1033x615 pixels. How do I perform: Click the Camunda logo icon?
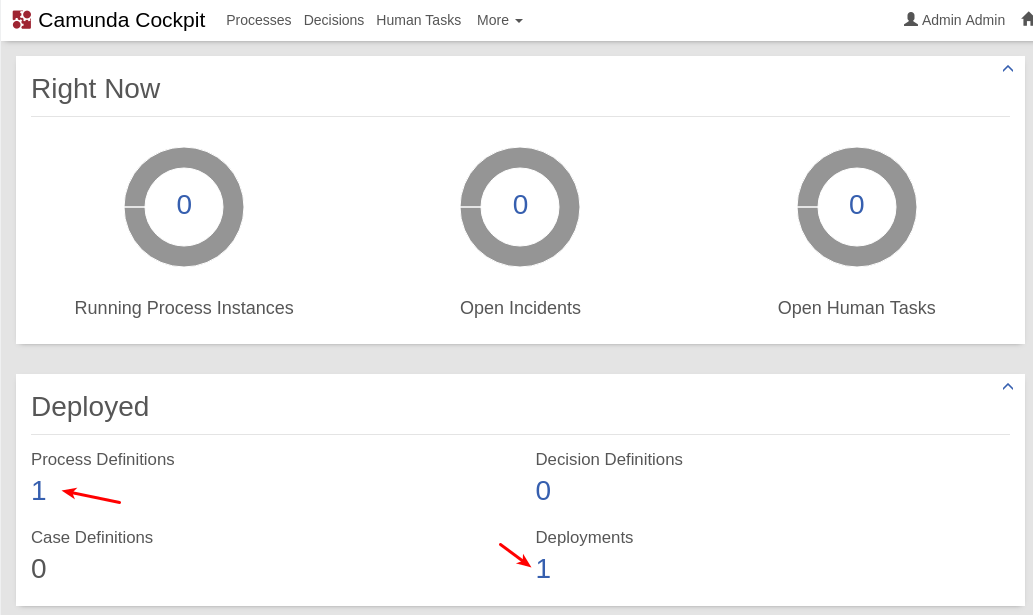(22, 20)
